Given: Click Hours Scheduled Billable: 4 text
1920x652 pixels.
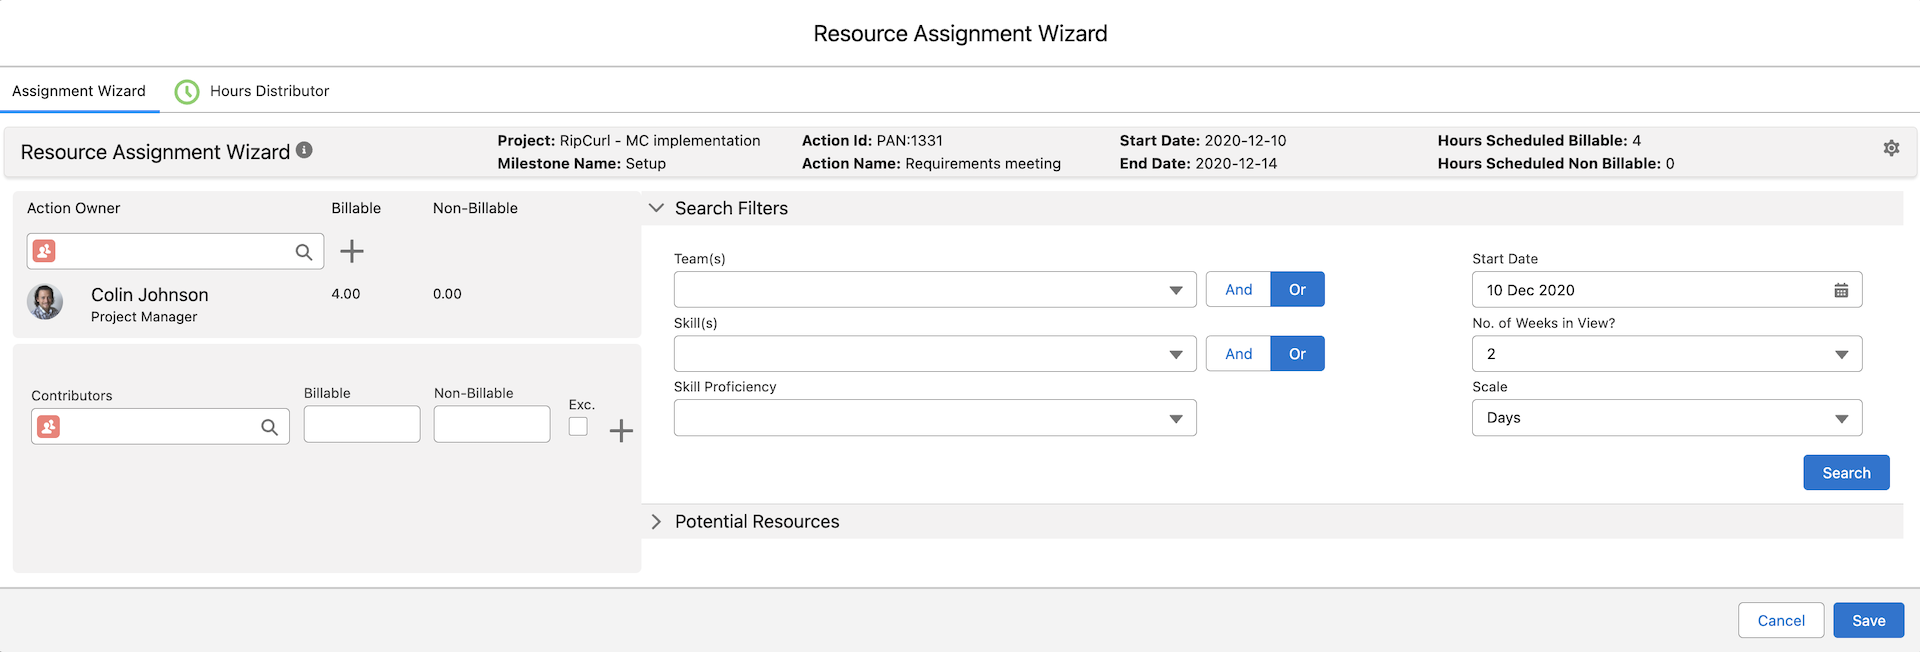Looking at the screenshot, I should 1539,141.
